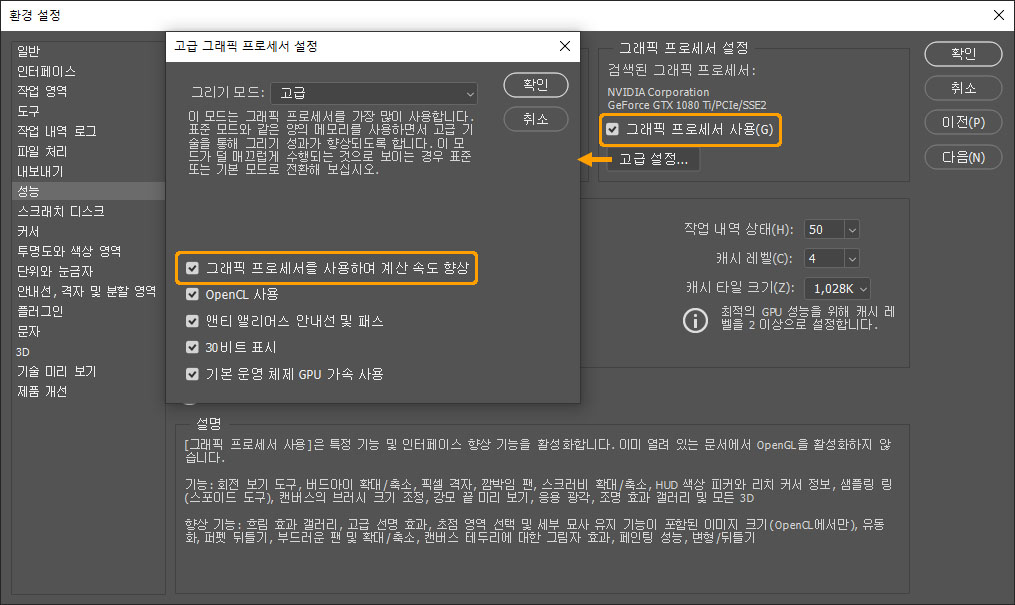Screen dimensions: 1015x605
Task: Open the 문자 preferences section
Action: point(26,331)
